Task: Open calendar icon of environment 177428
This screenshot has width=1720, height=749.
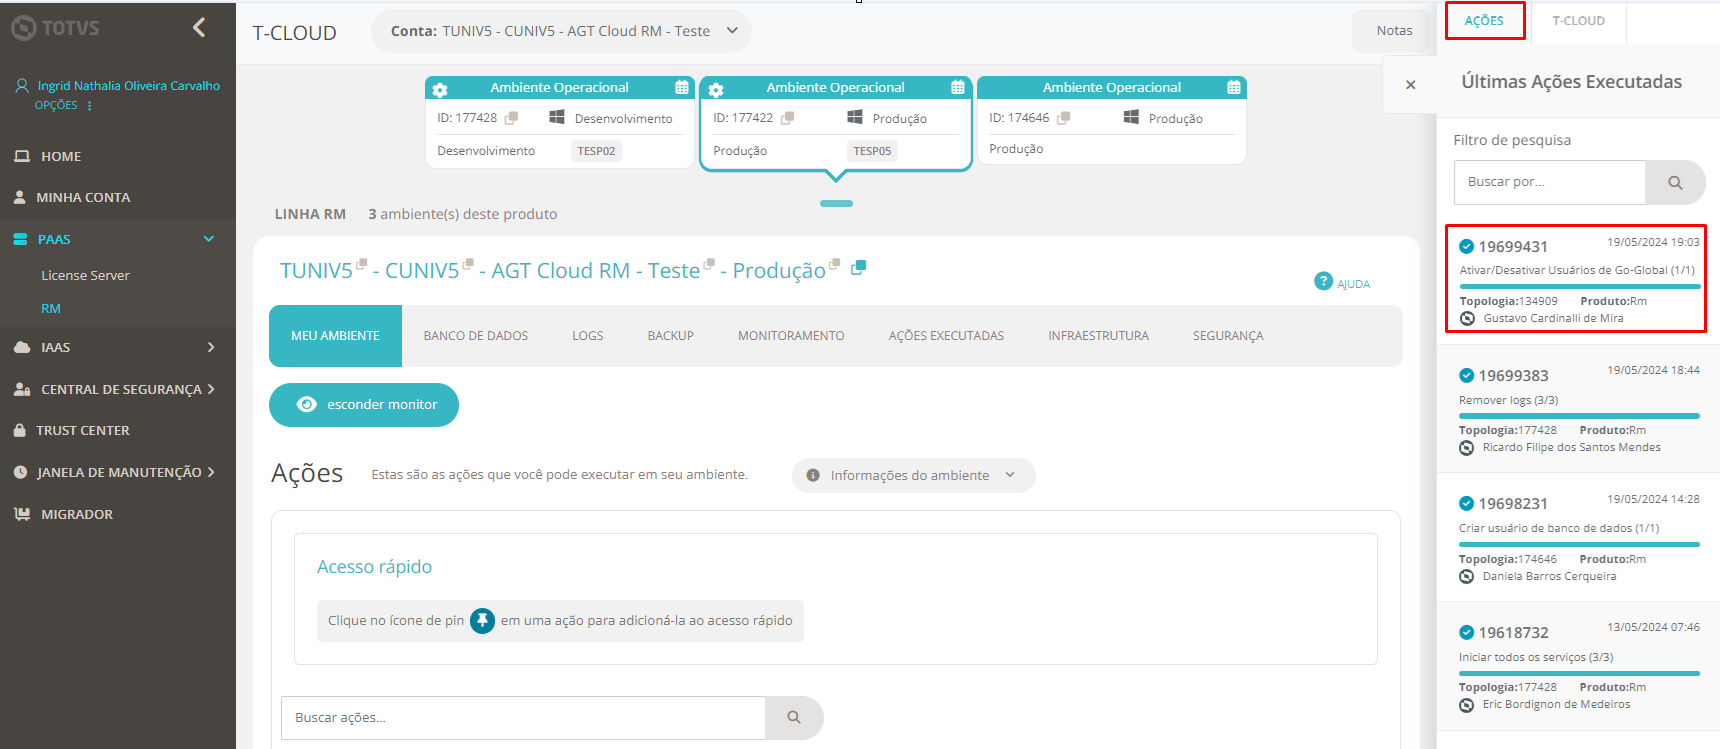Action: [682, 87]
